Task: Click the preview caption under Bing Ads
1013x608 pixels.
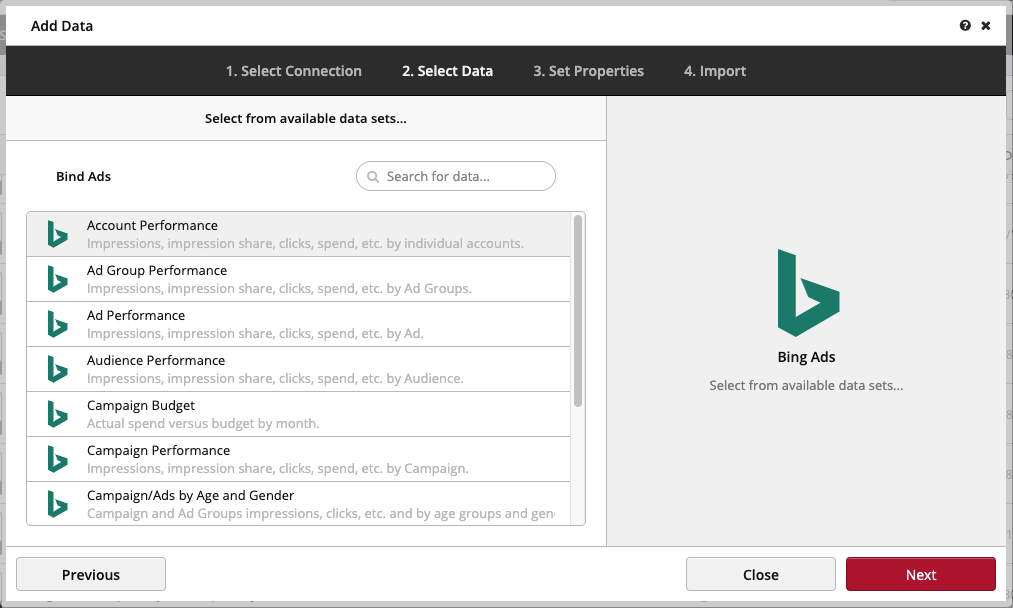Action: click(806, 386)
